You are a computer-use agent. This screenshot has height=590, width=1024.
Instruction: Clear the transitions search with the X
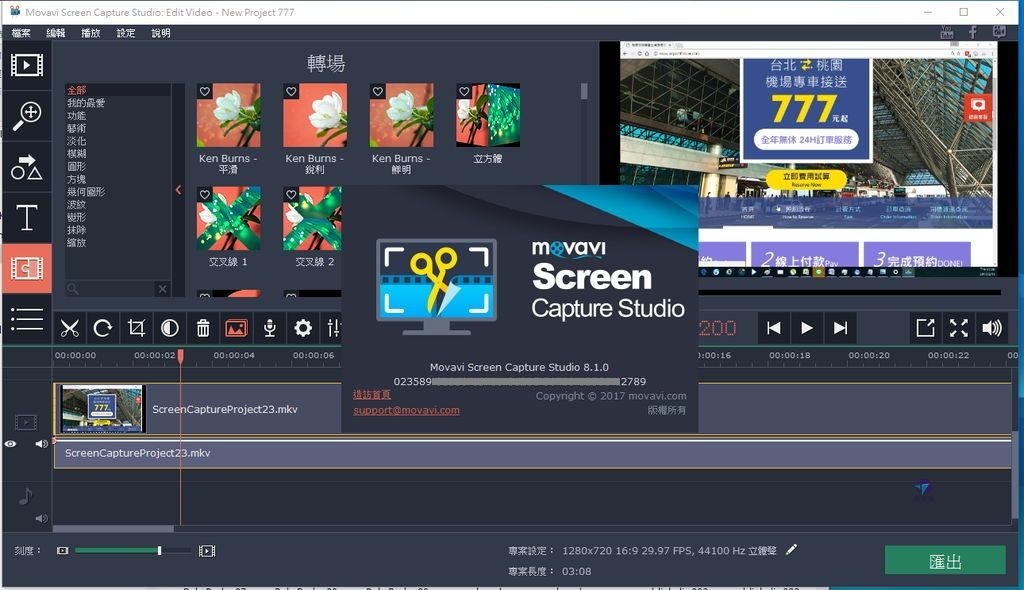163,289
